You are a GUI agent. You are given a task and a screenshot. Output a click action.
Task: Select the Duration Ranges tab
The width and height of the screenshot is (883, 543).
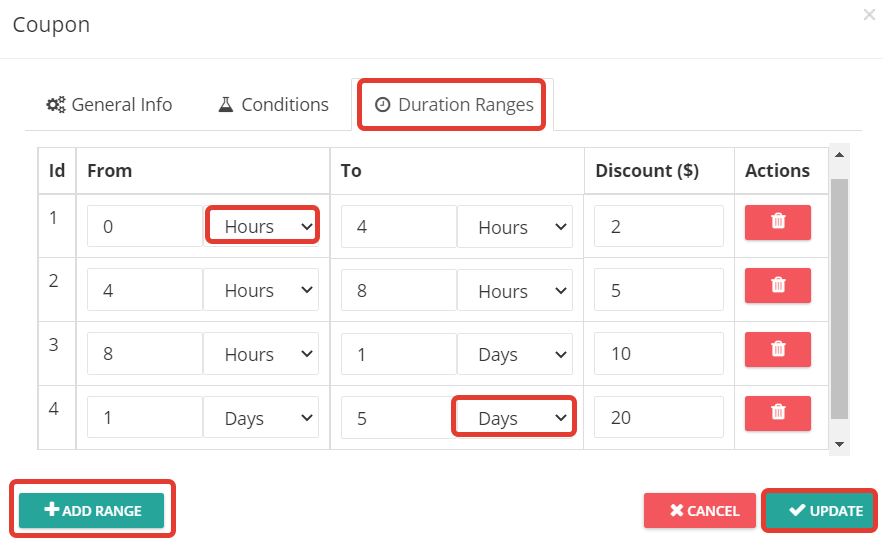452,105
